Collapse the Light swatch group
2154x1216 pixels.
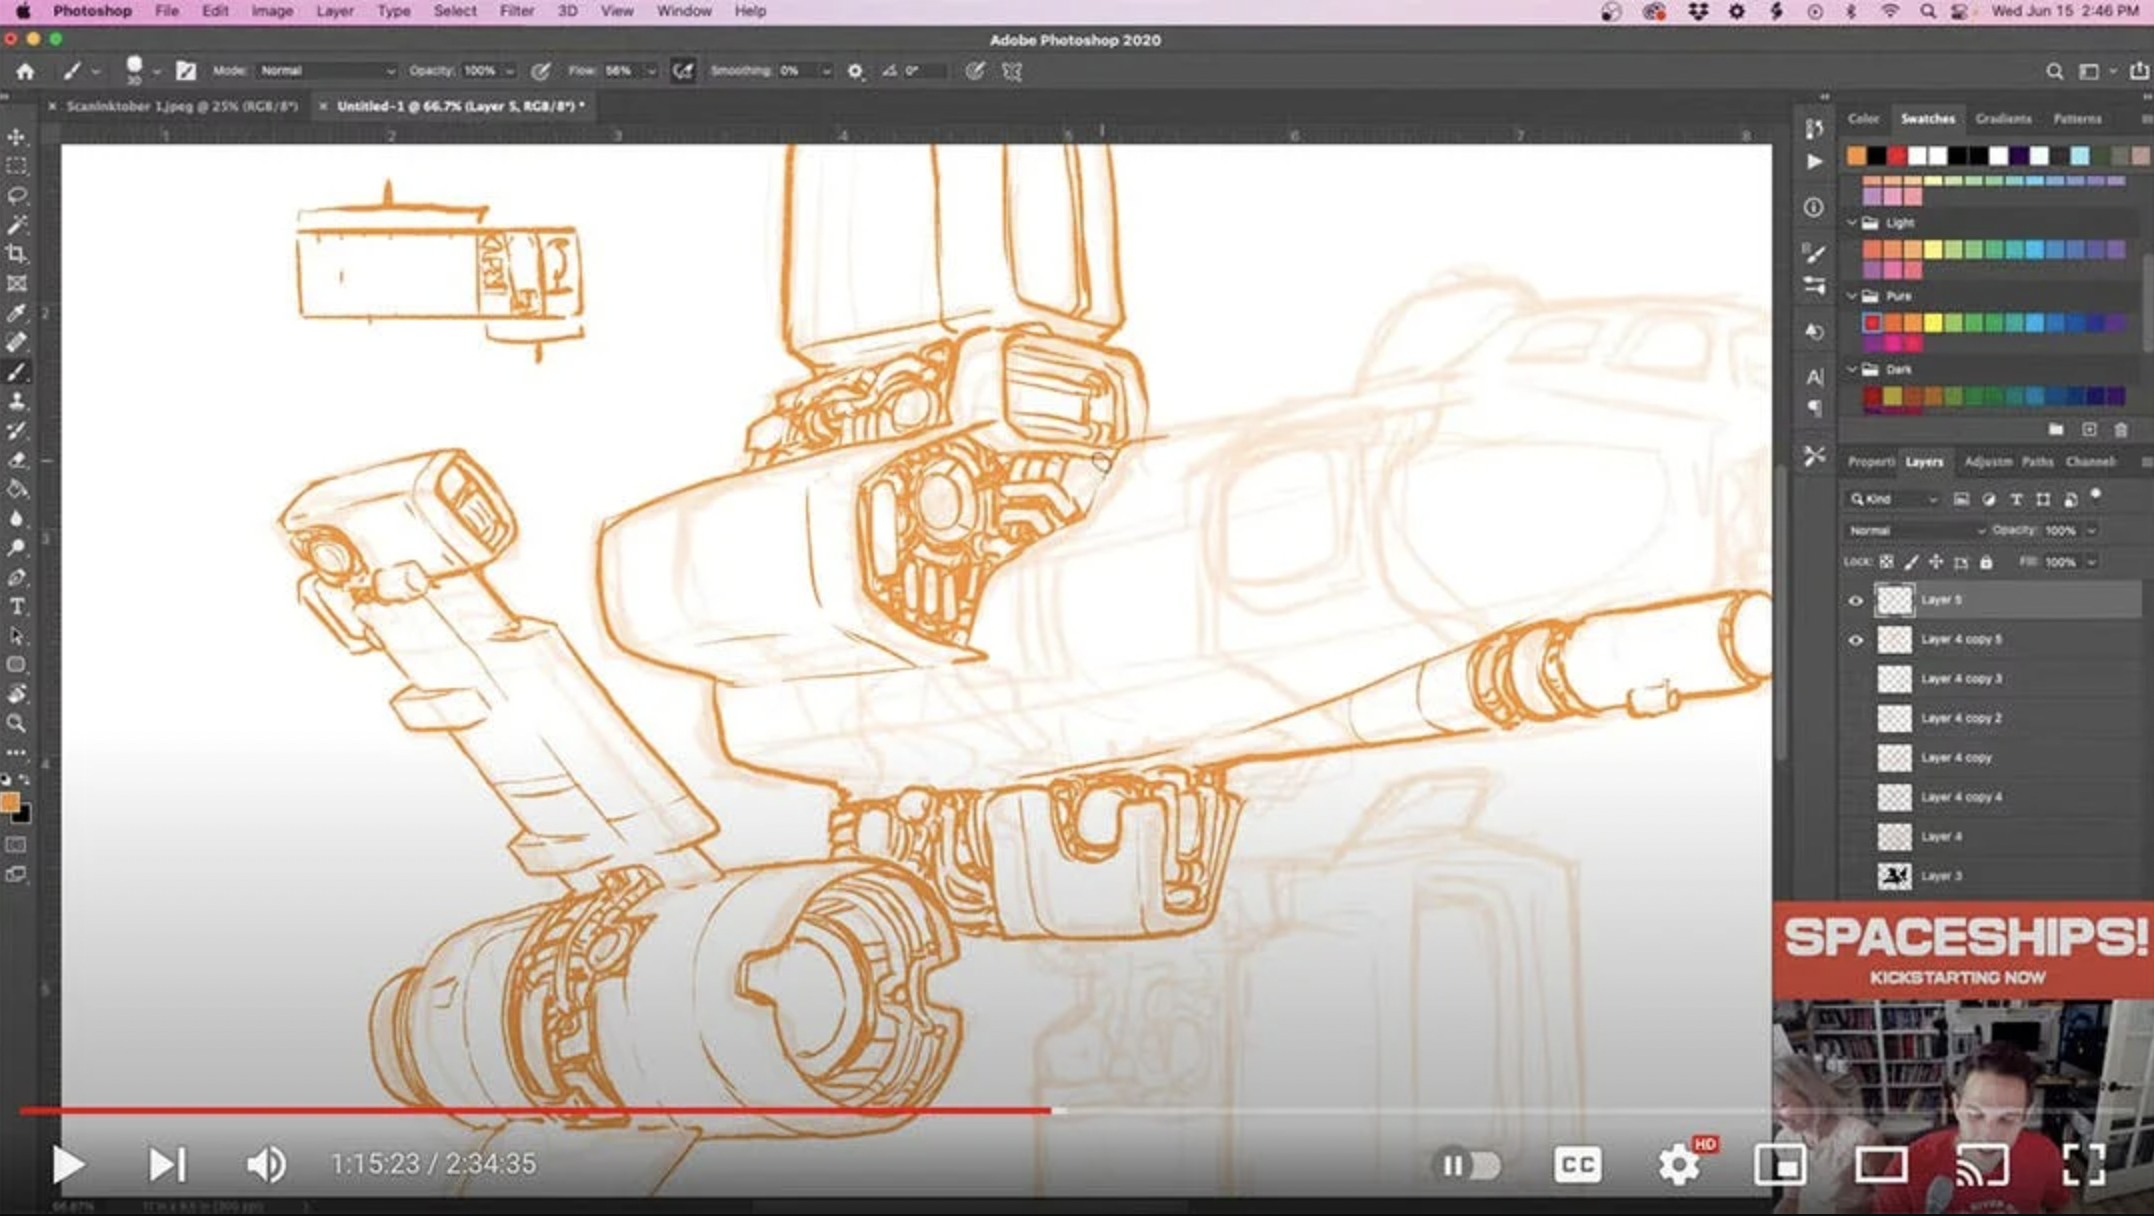click(x=1852, y=223)
